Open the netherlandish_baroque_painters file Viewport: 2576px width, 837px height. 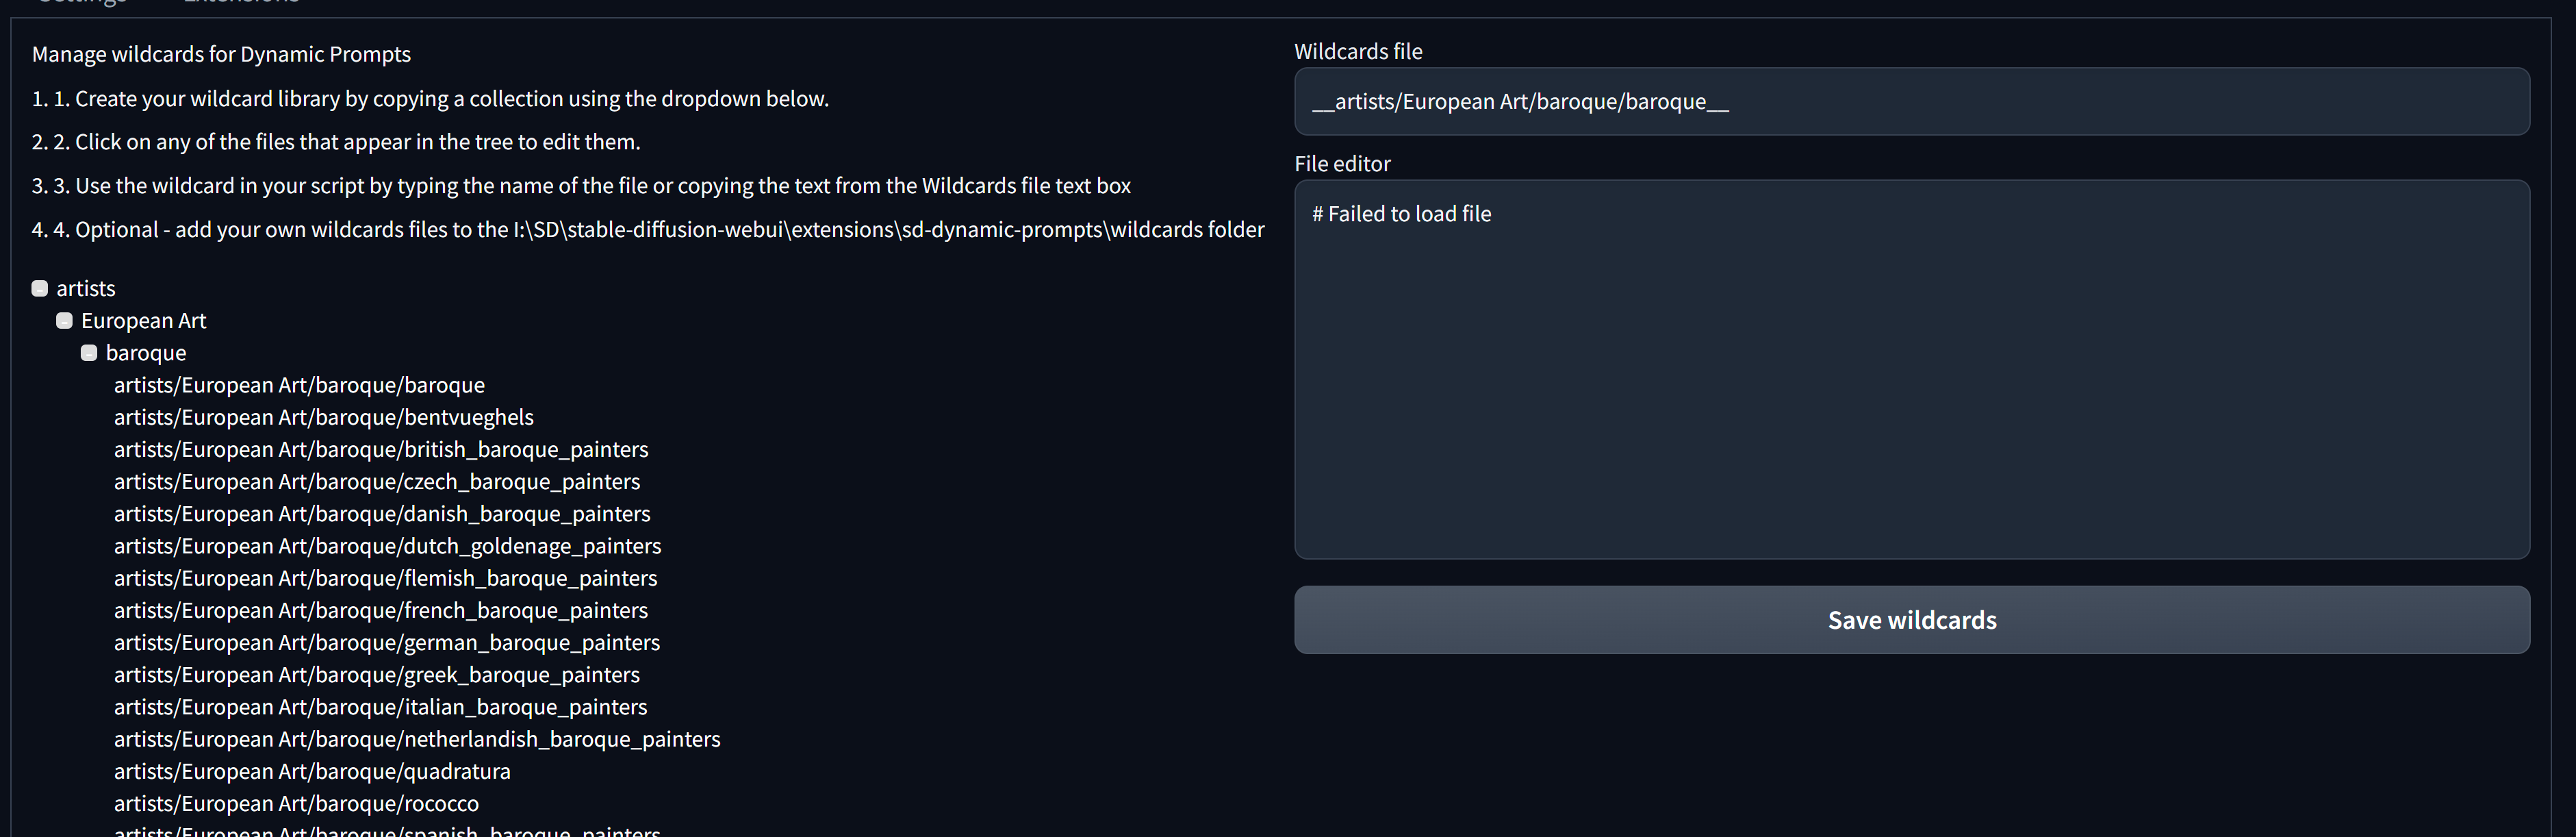[417, 738]
